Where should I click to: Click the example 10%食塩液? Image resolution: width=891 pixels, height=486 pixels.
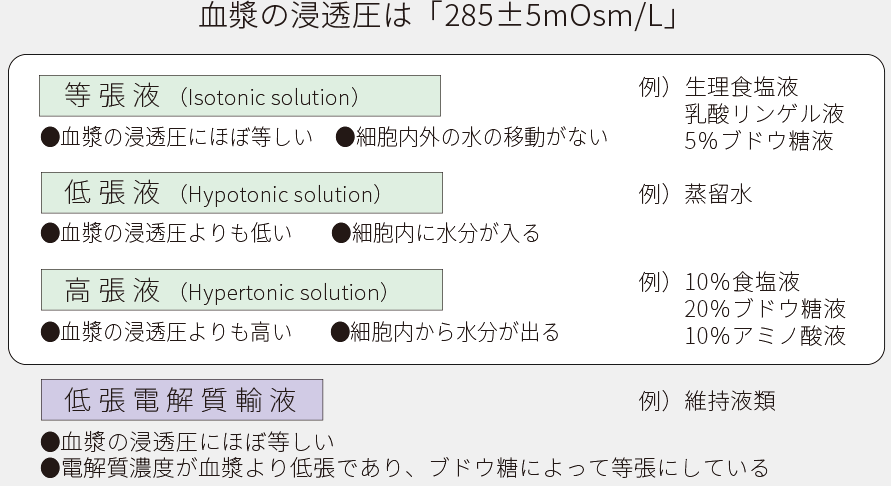click(x=742, y=282)
